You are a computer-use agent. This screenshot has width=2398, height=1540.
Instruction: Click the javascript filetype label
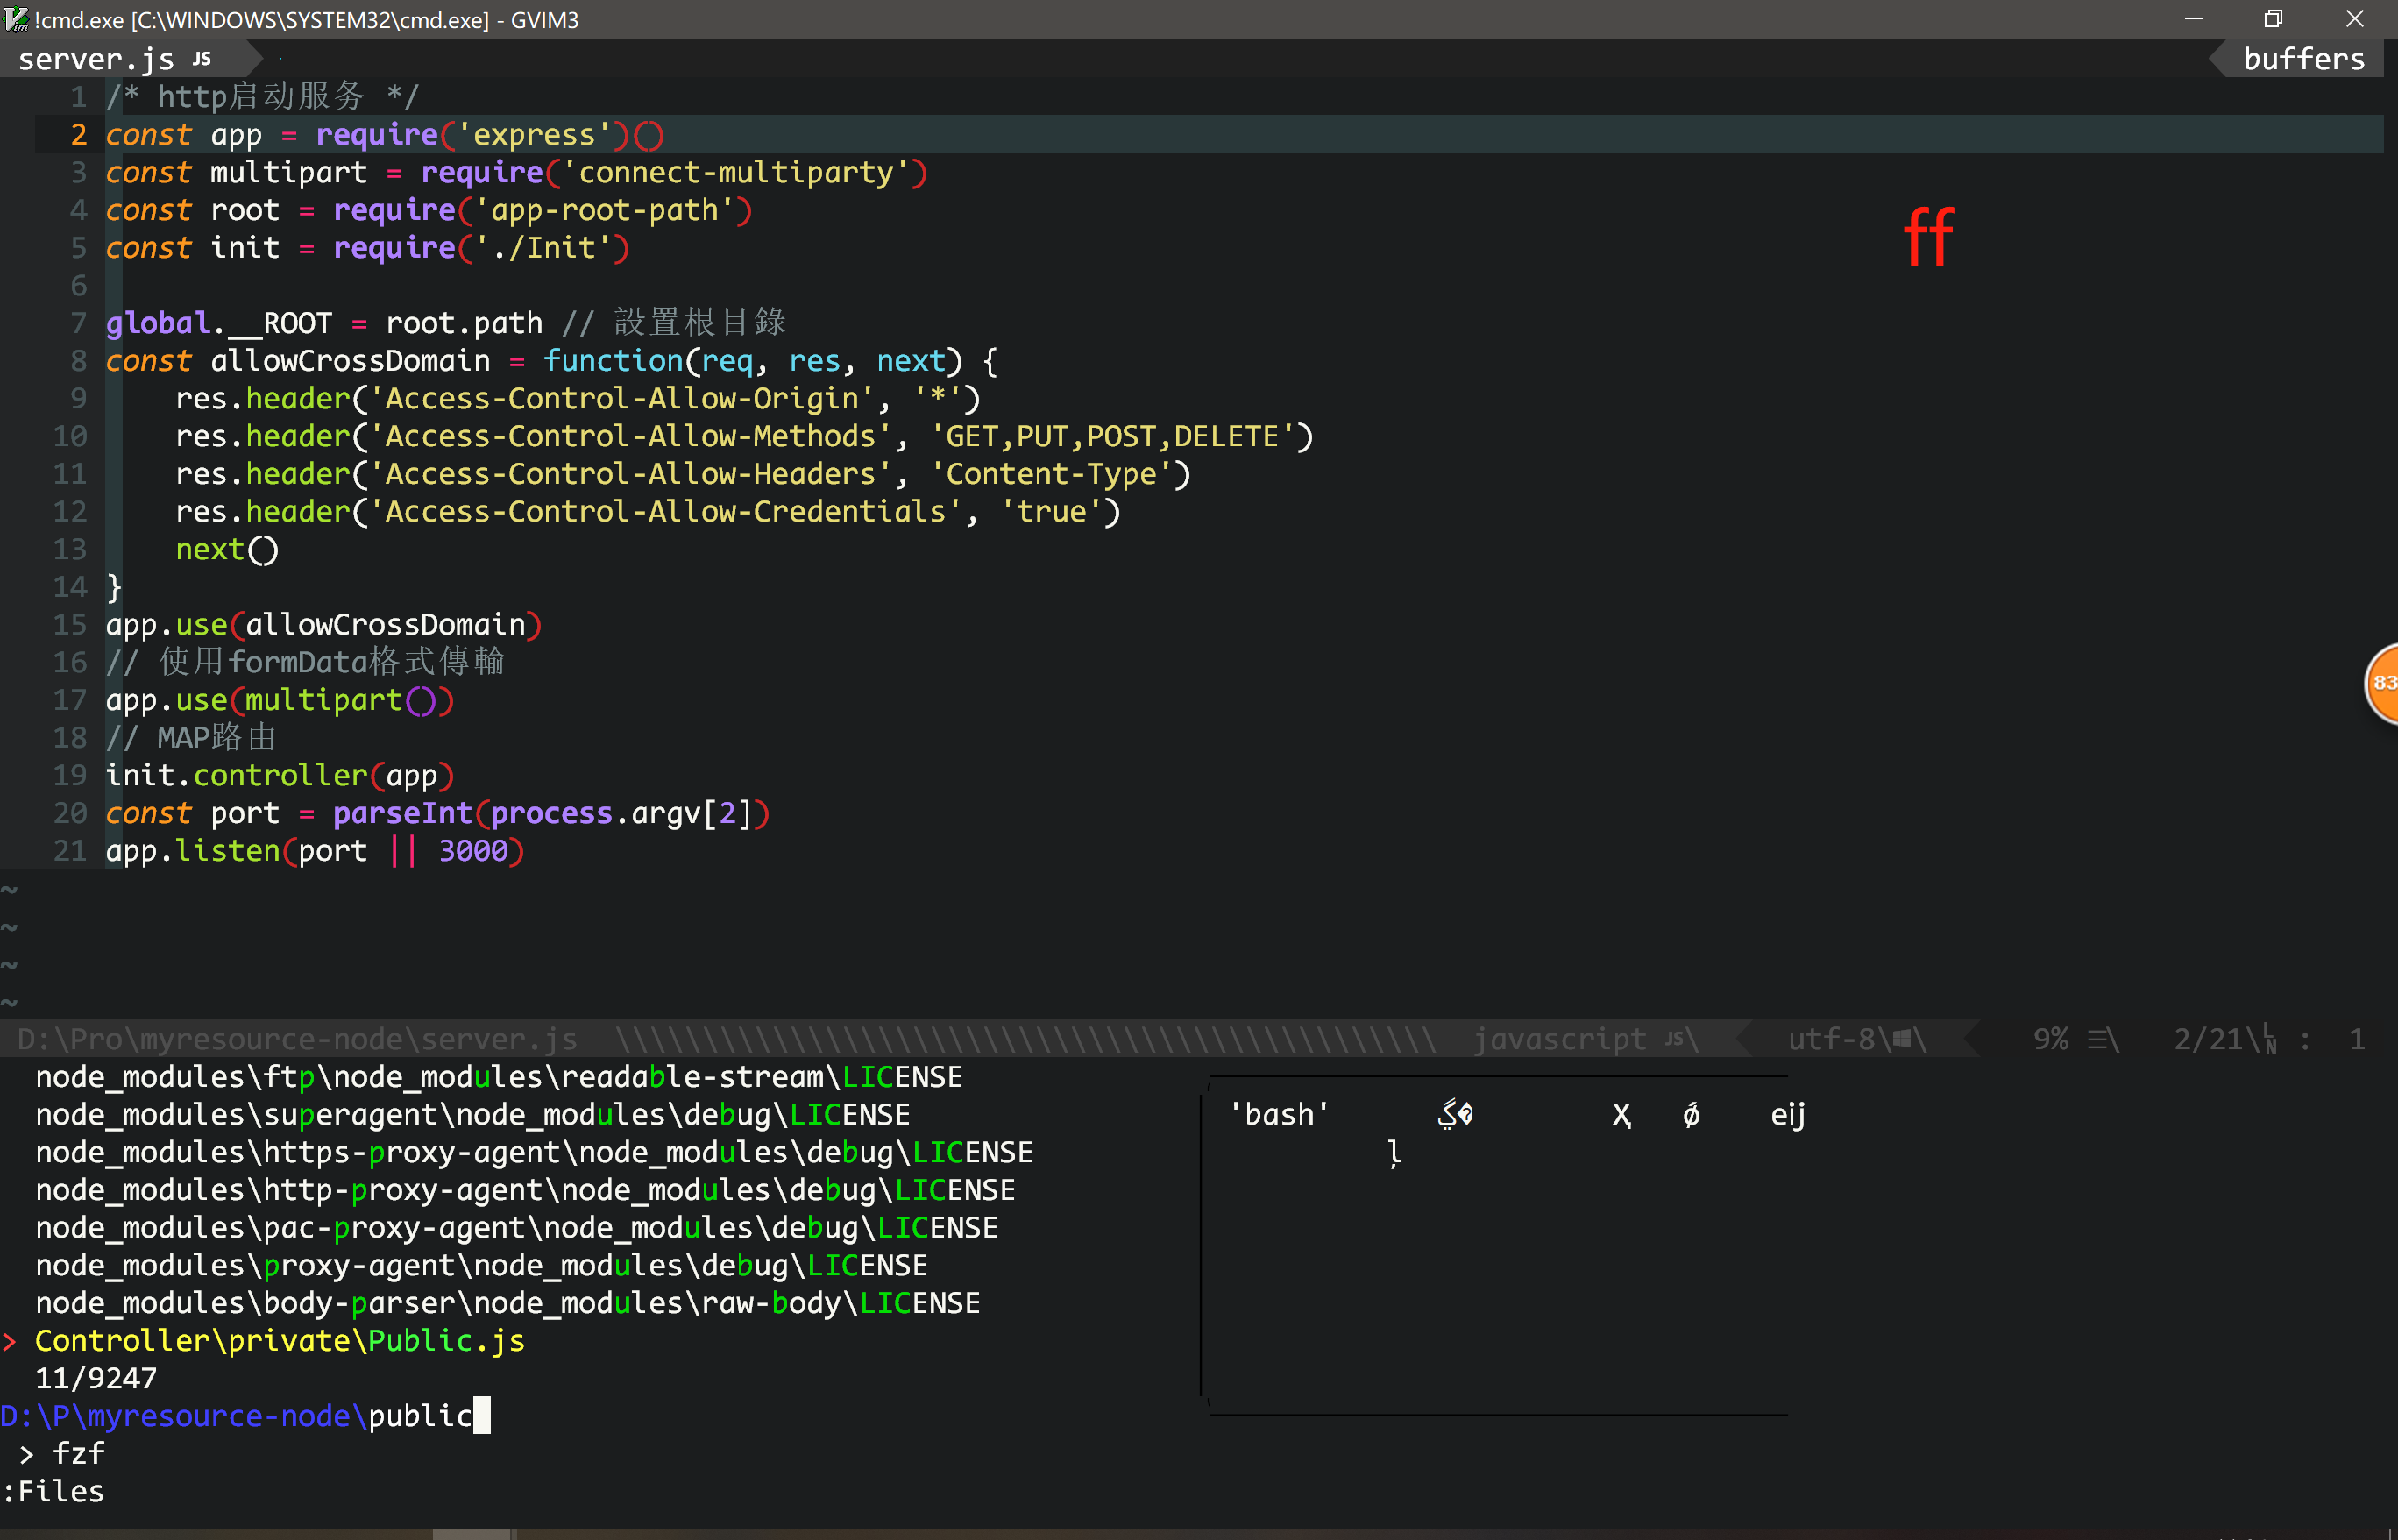1558,1039
